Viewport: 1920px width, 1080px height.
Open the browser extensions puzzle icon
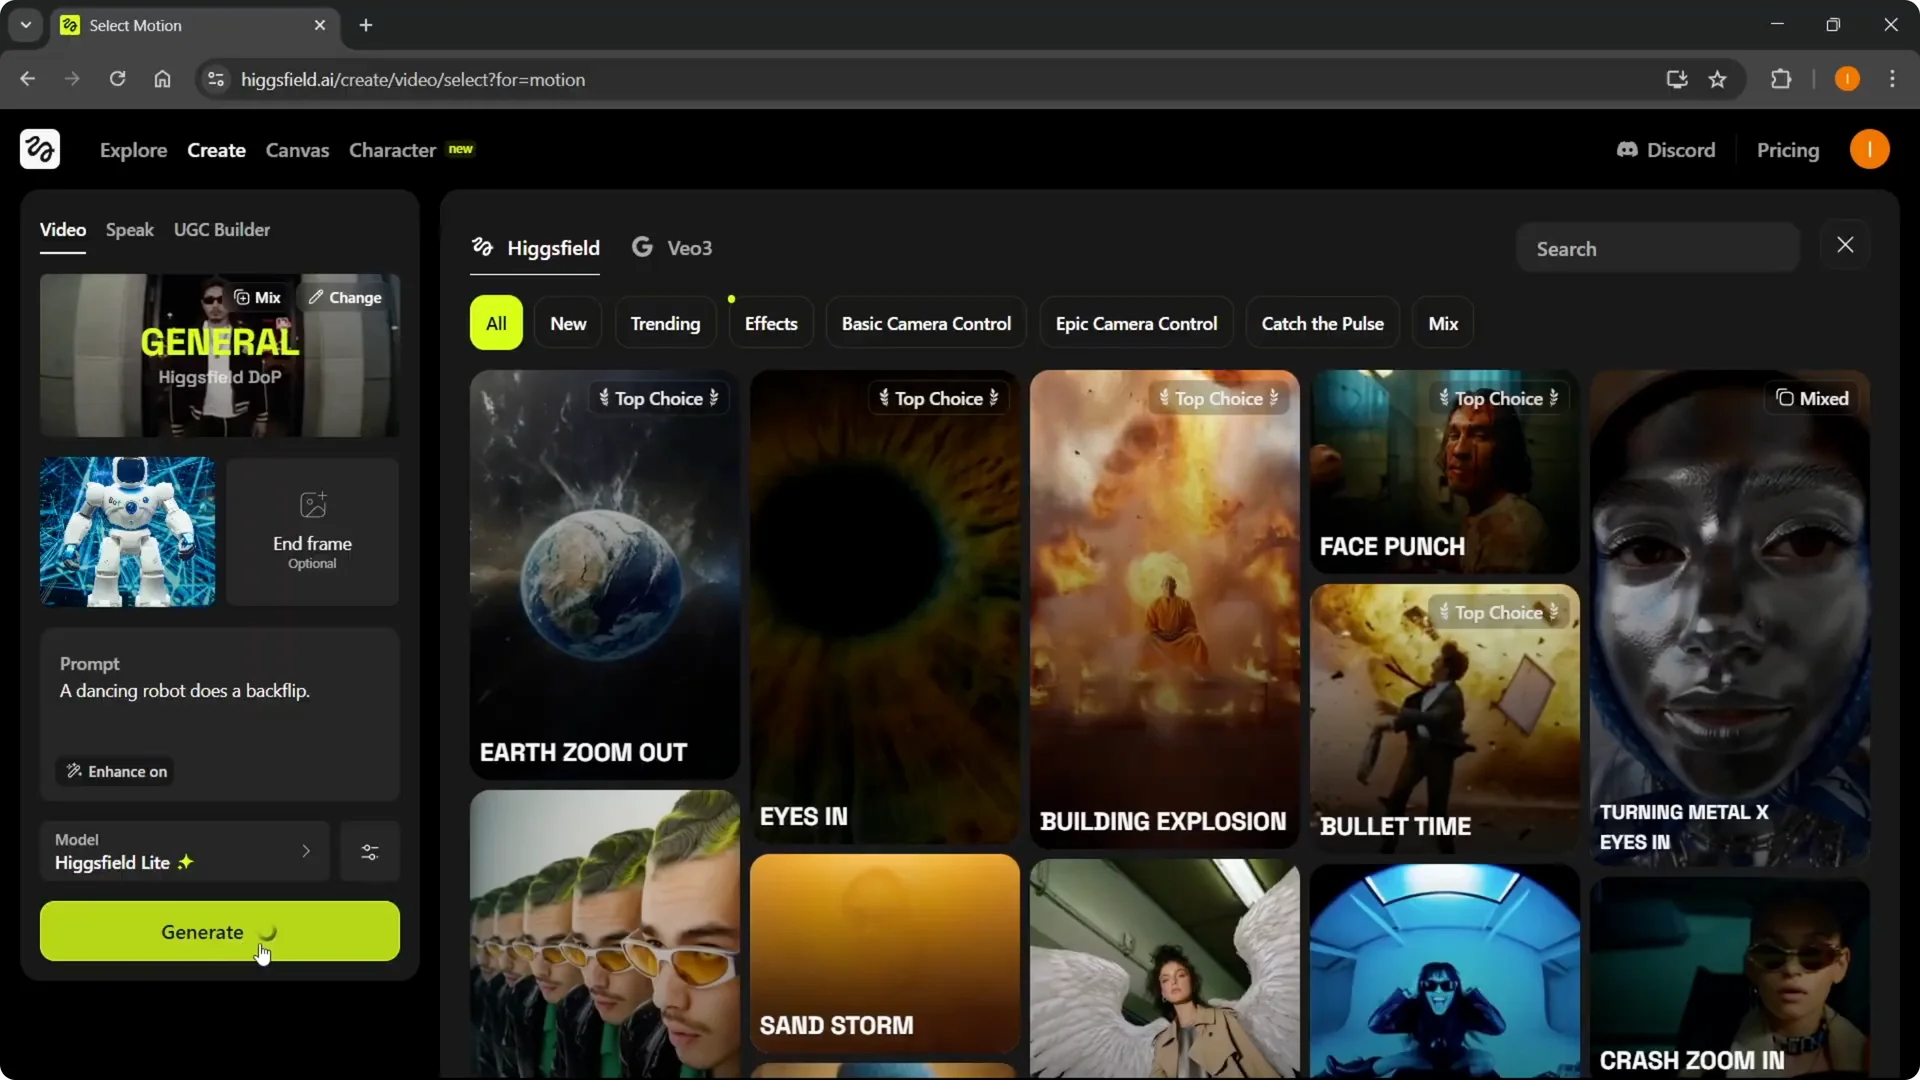click(1783, 79)
